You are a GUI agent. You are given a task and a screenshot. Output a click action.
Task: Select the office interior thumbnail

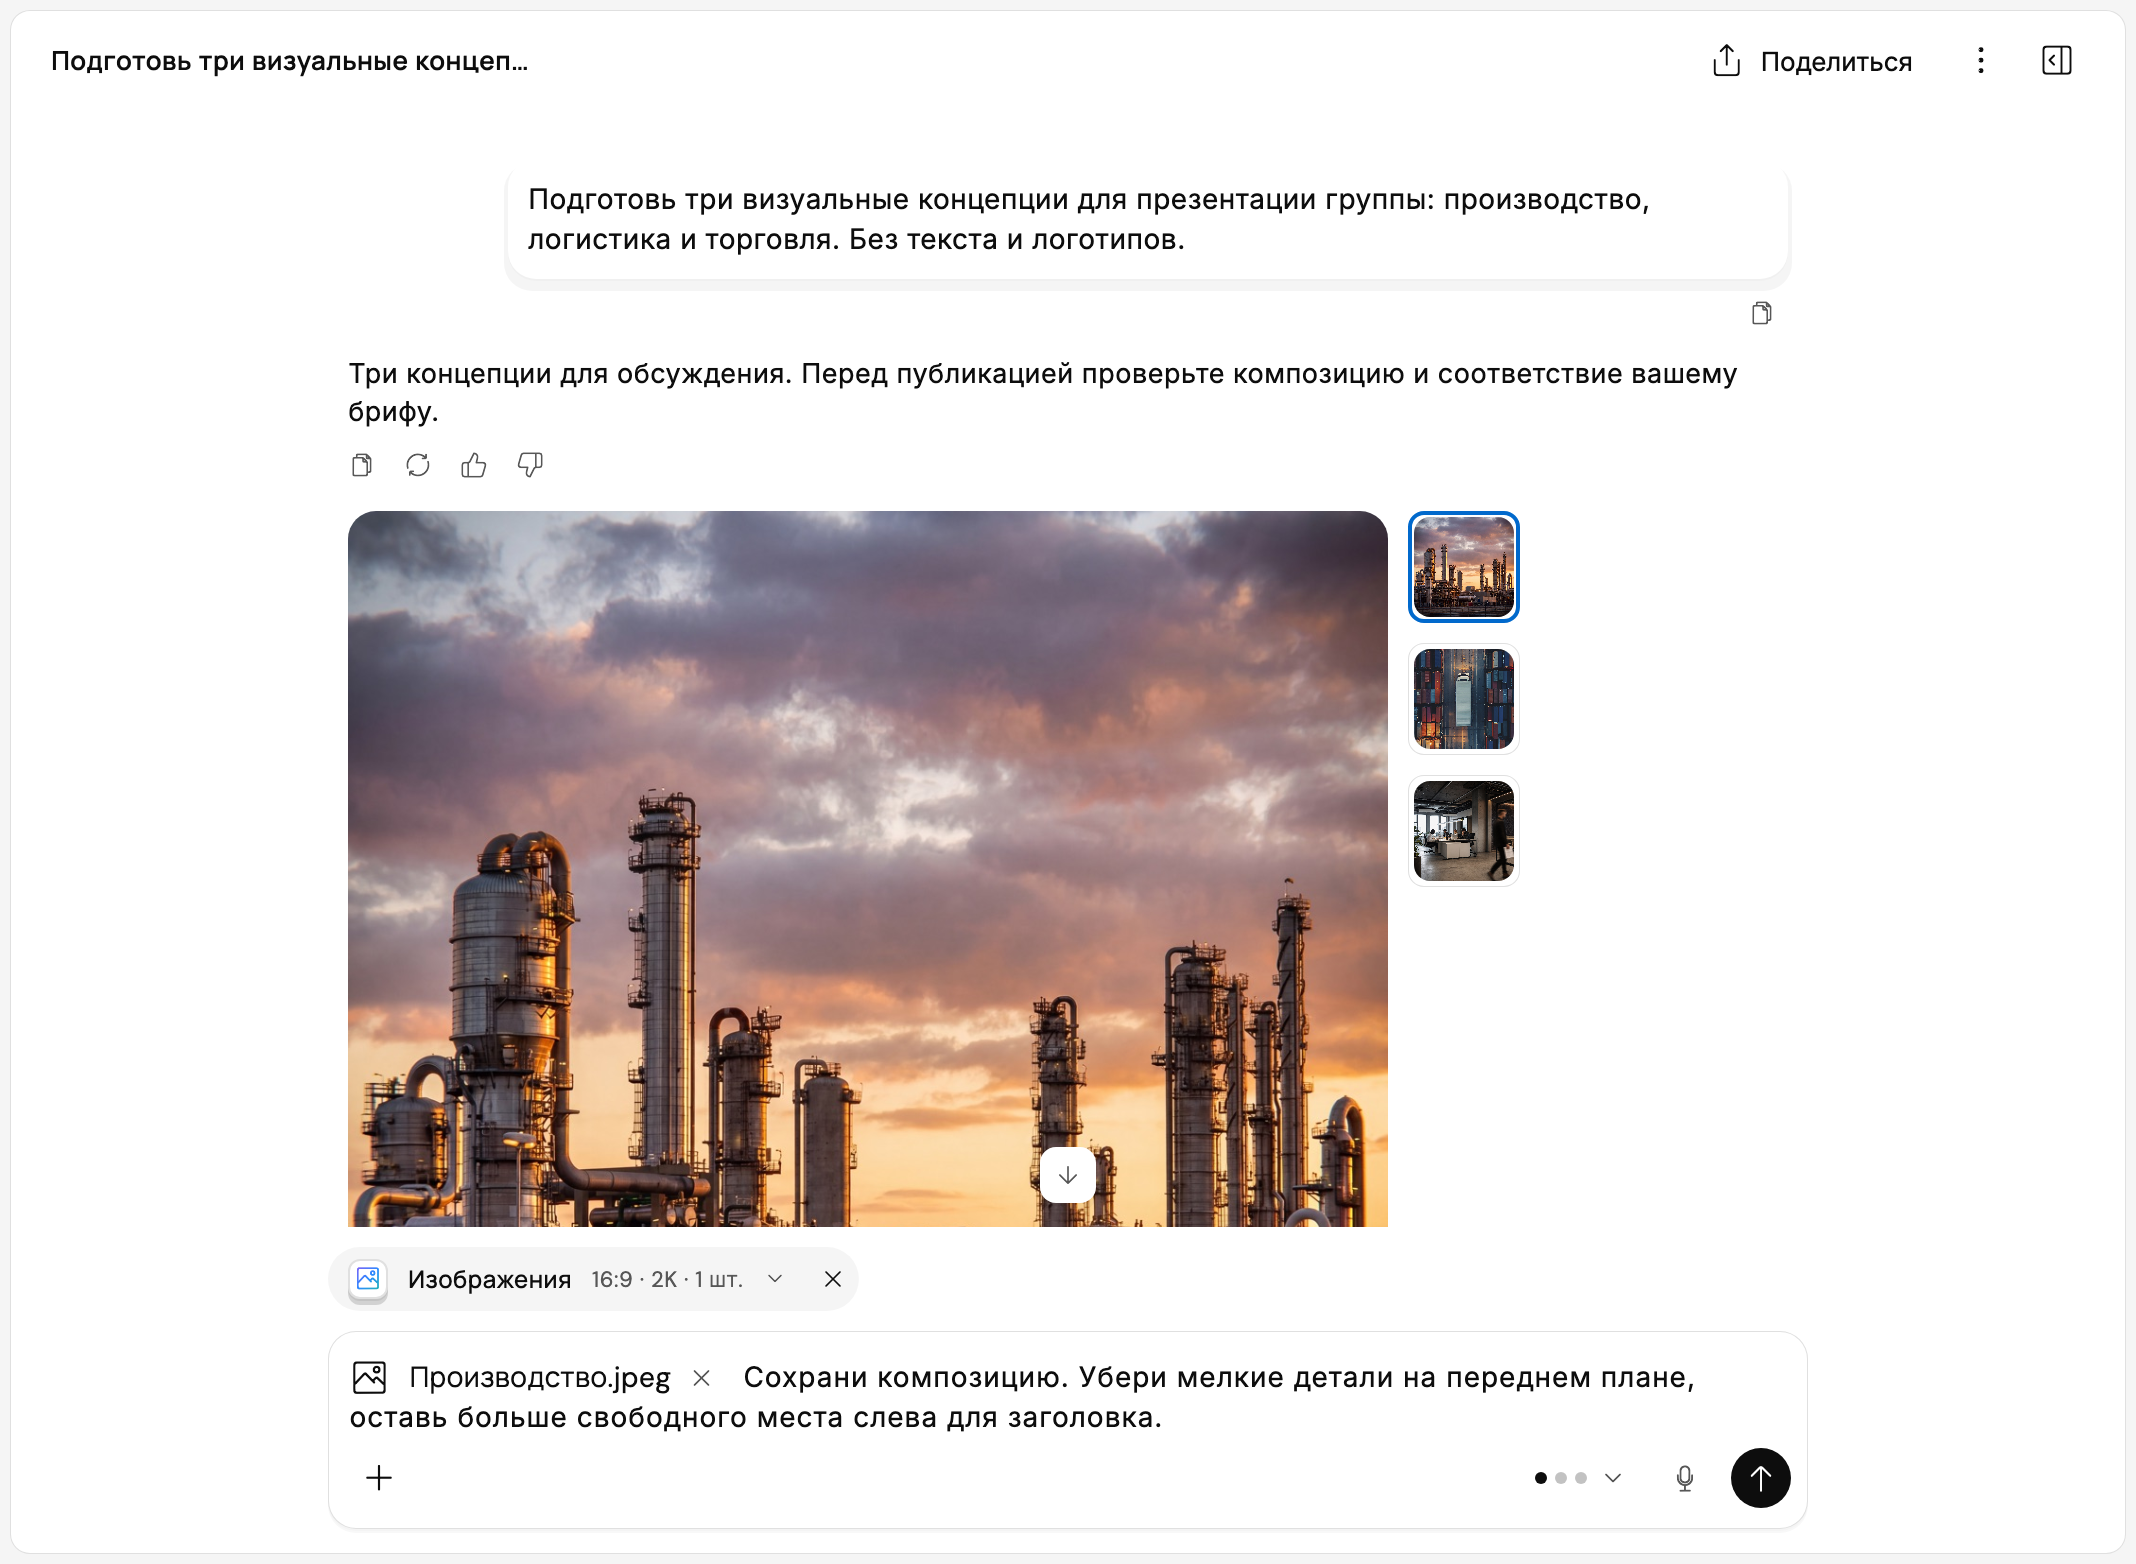tap(1464, 831)
